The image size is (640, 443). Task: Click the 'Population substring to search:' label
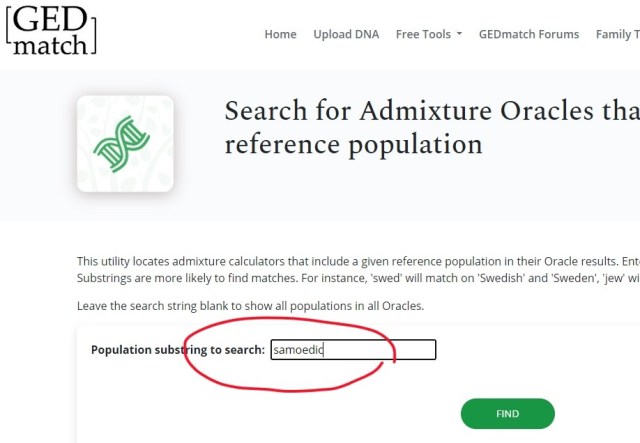click(178, 350)
